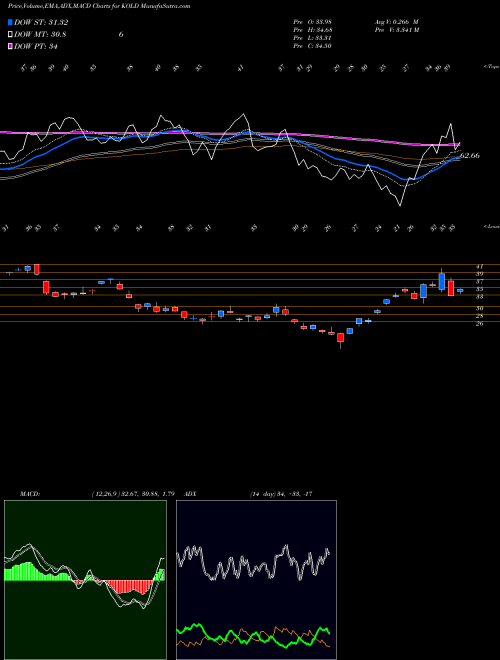Click the 'MACD:' panel heading
Image resolution: width=500 pixels, height=660 pixels.
coord(30,494)
